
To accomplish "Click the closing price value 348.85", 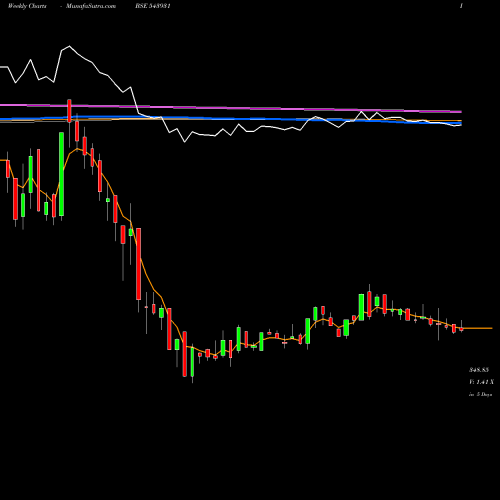I will coord(479,370).
